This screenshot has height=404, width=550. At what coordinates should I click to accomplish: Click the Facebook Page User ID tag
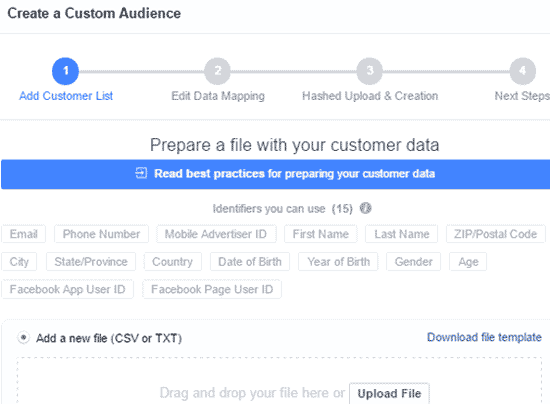212,289
